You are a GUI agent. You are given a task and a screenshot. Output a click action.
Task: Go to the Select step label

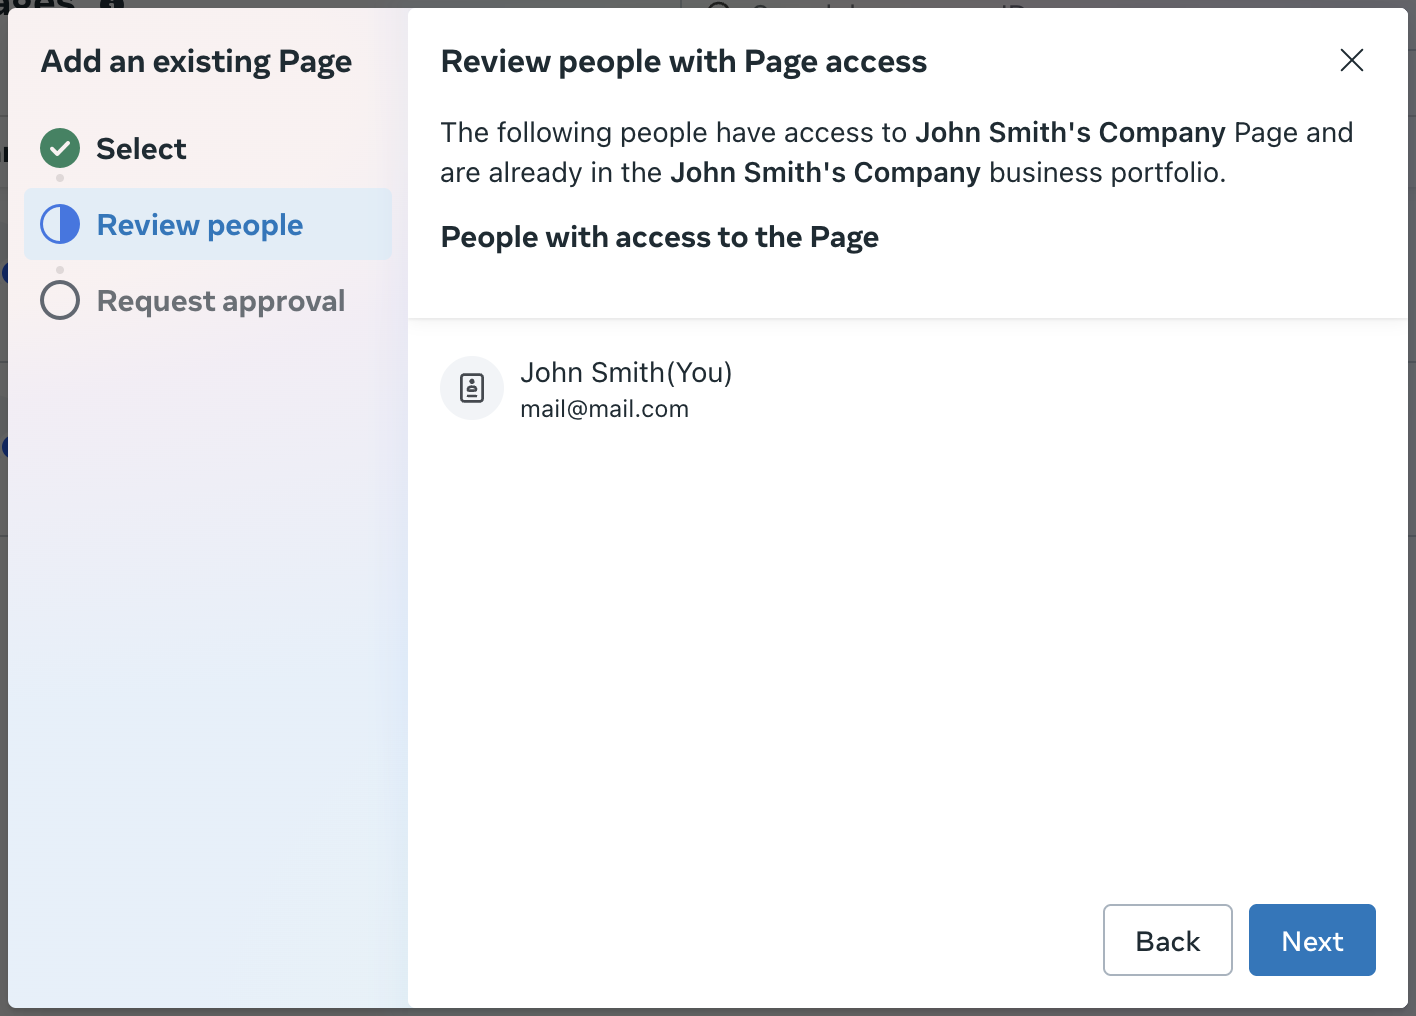(141, 149)
